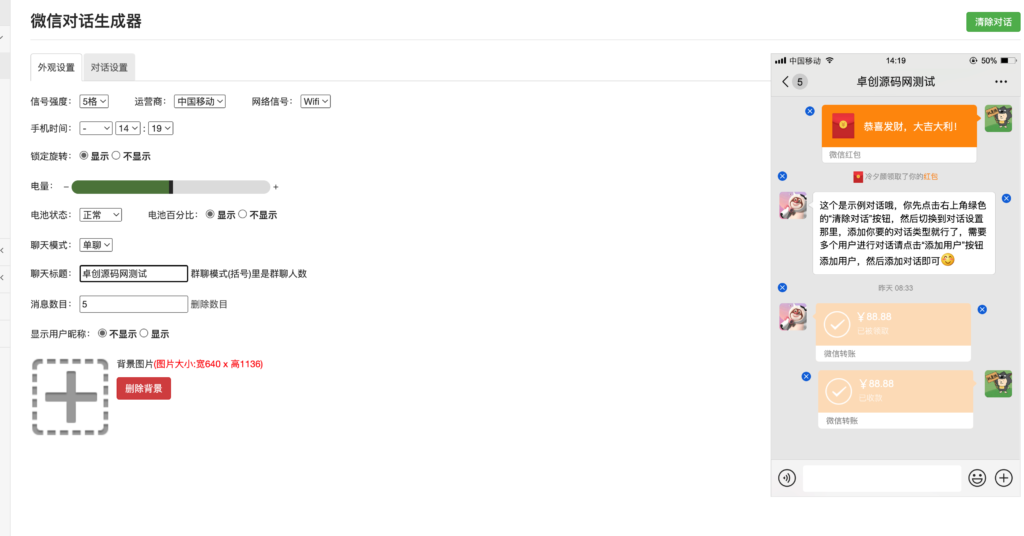Delete the 恭喜发财 red packet message
Image resolution: width=1024 pixels, height=536 pixels.
[810, 111]
